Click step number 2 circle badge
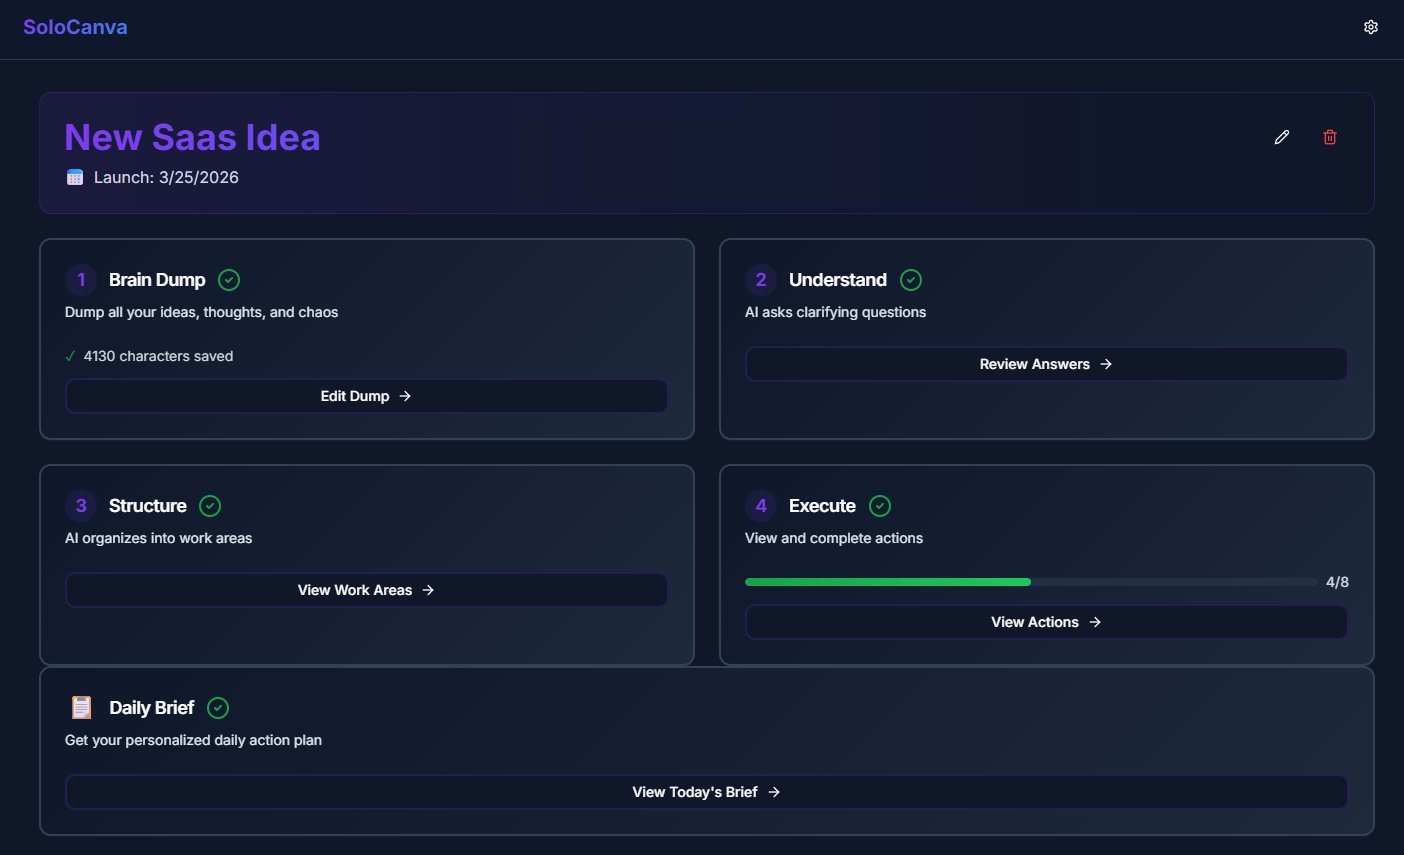The width and height of the screenshot is (1404, 855). click(x=761, y=280)
